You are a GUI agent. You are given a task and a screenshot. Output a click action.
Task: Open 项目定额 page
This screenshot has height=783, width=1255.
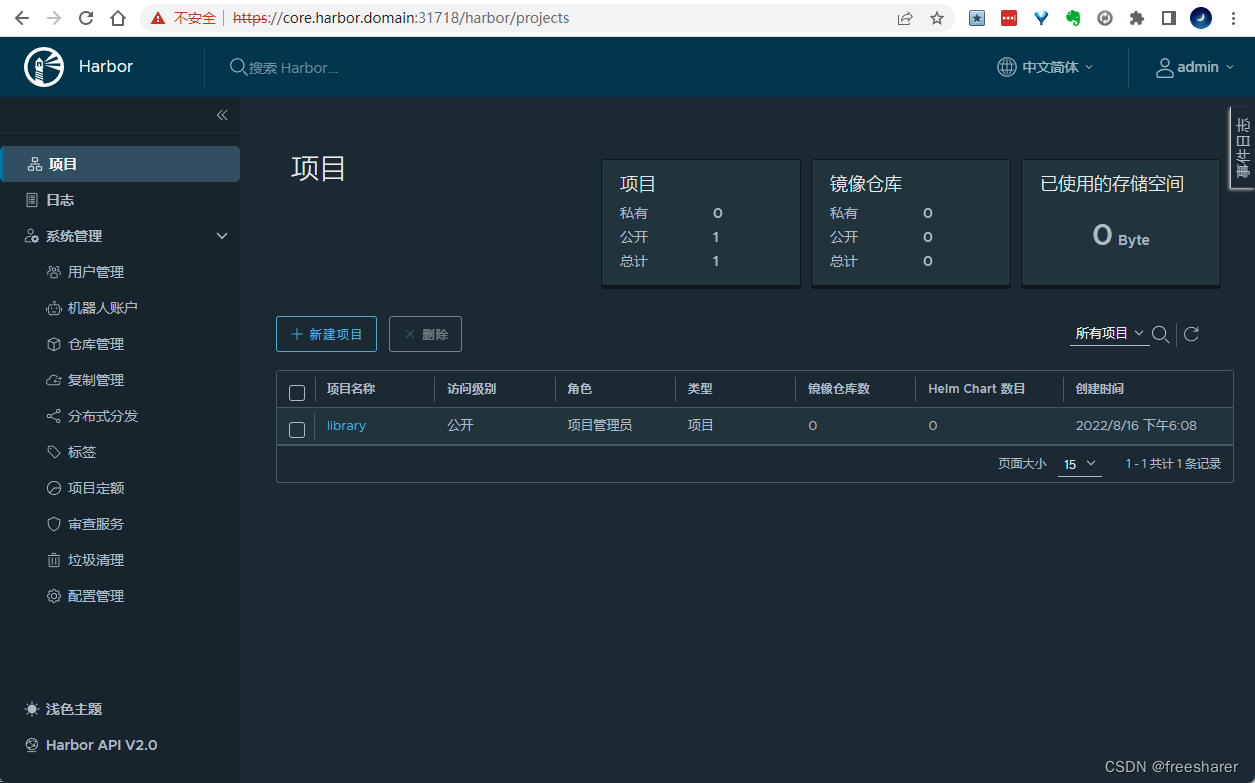click(96, 488)
